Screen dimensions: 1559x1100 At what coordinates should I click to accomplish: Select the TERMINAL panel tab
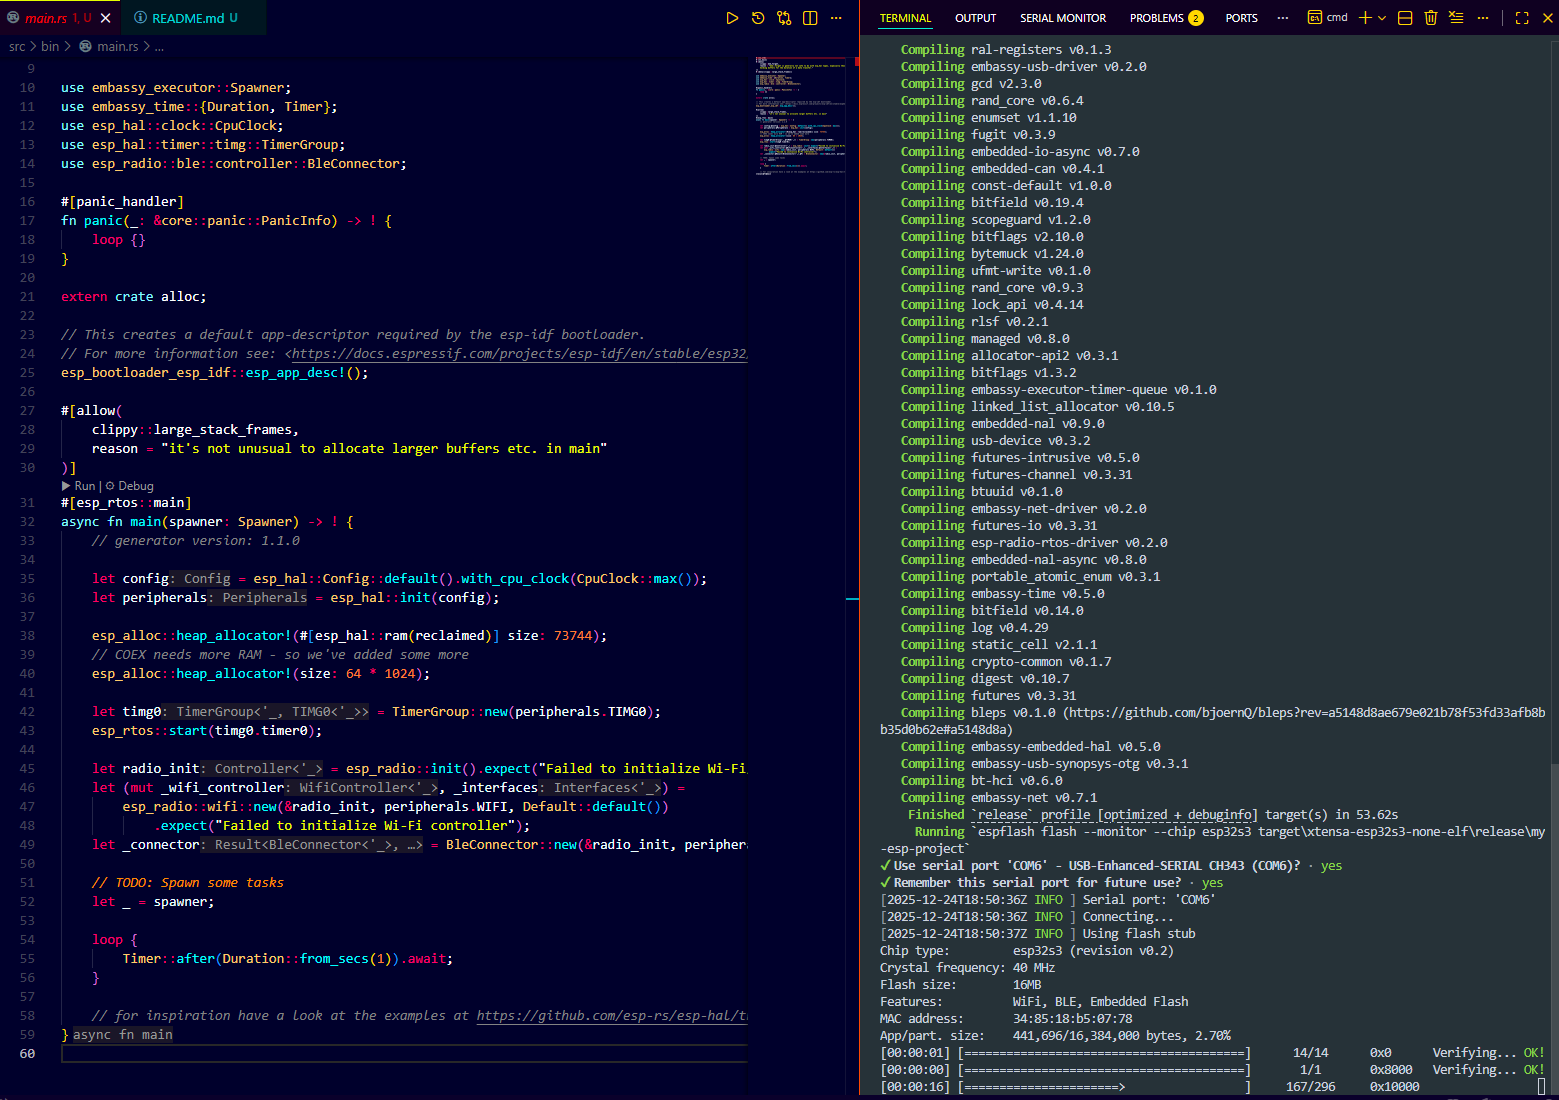(905, 18)
